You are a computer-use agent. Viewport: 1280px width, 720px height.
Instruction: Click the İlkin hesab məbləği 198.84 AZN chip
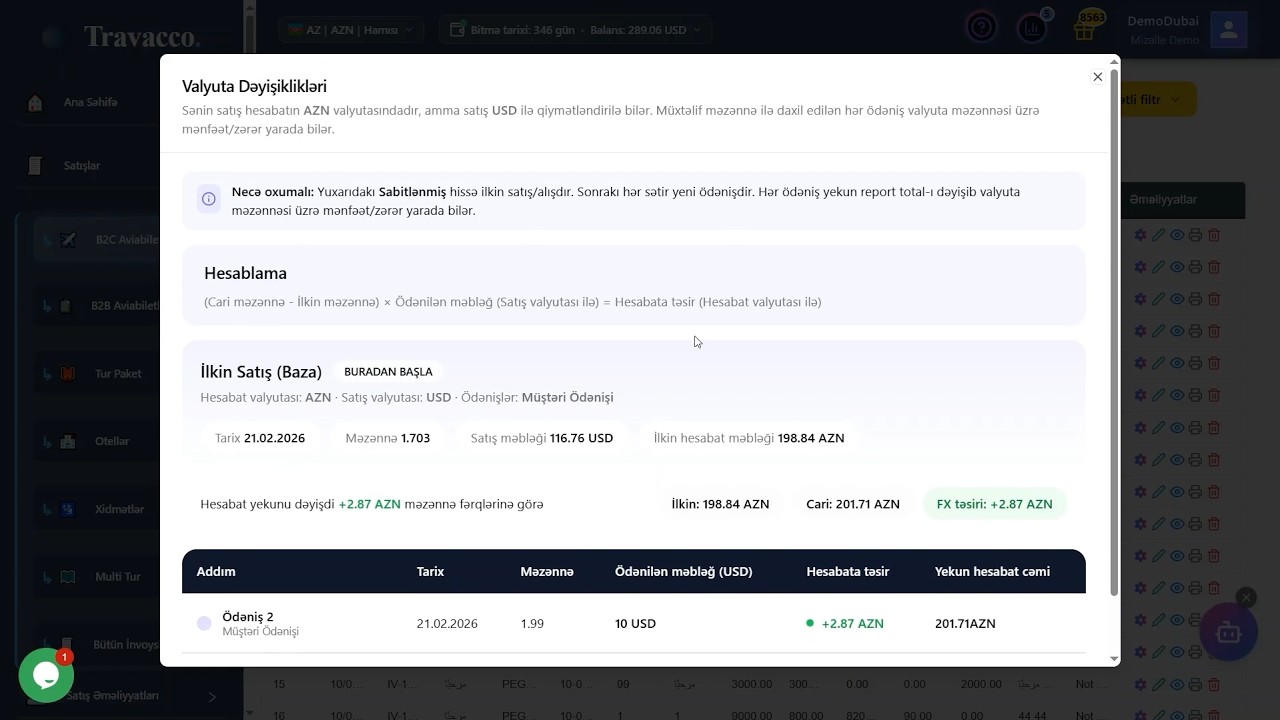click(749, 438)
